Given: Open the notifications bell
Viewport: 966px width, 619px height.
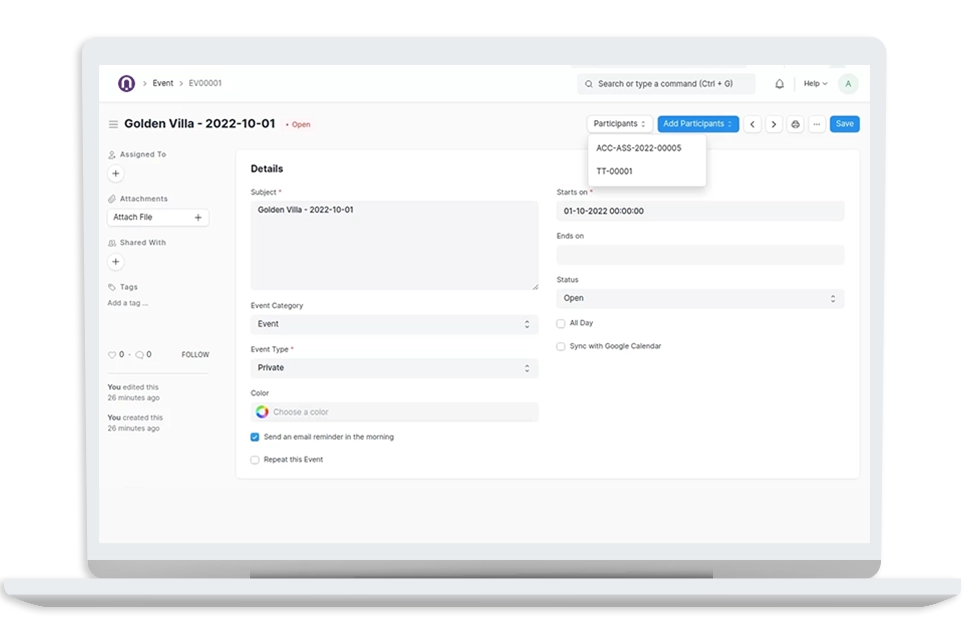Looking at the screenshot, I should coord(779,84).
